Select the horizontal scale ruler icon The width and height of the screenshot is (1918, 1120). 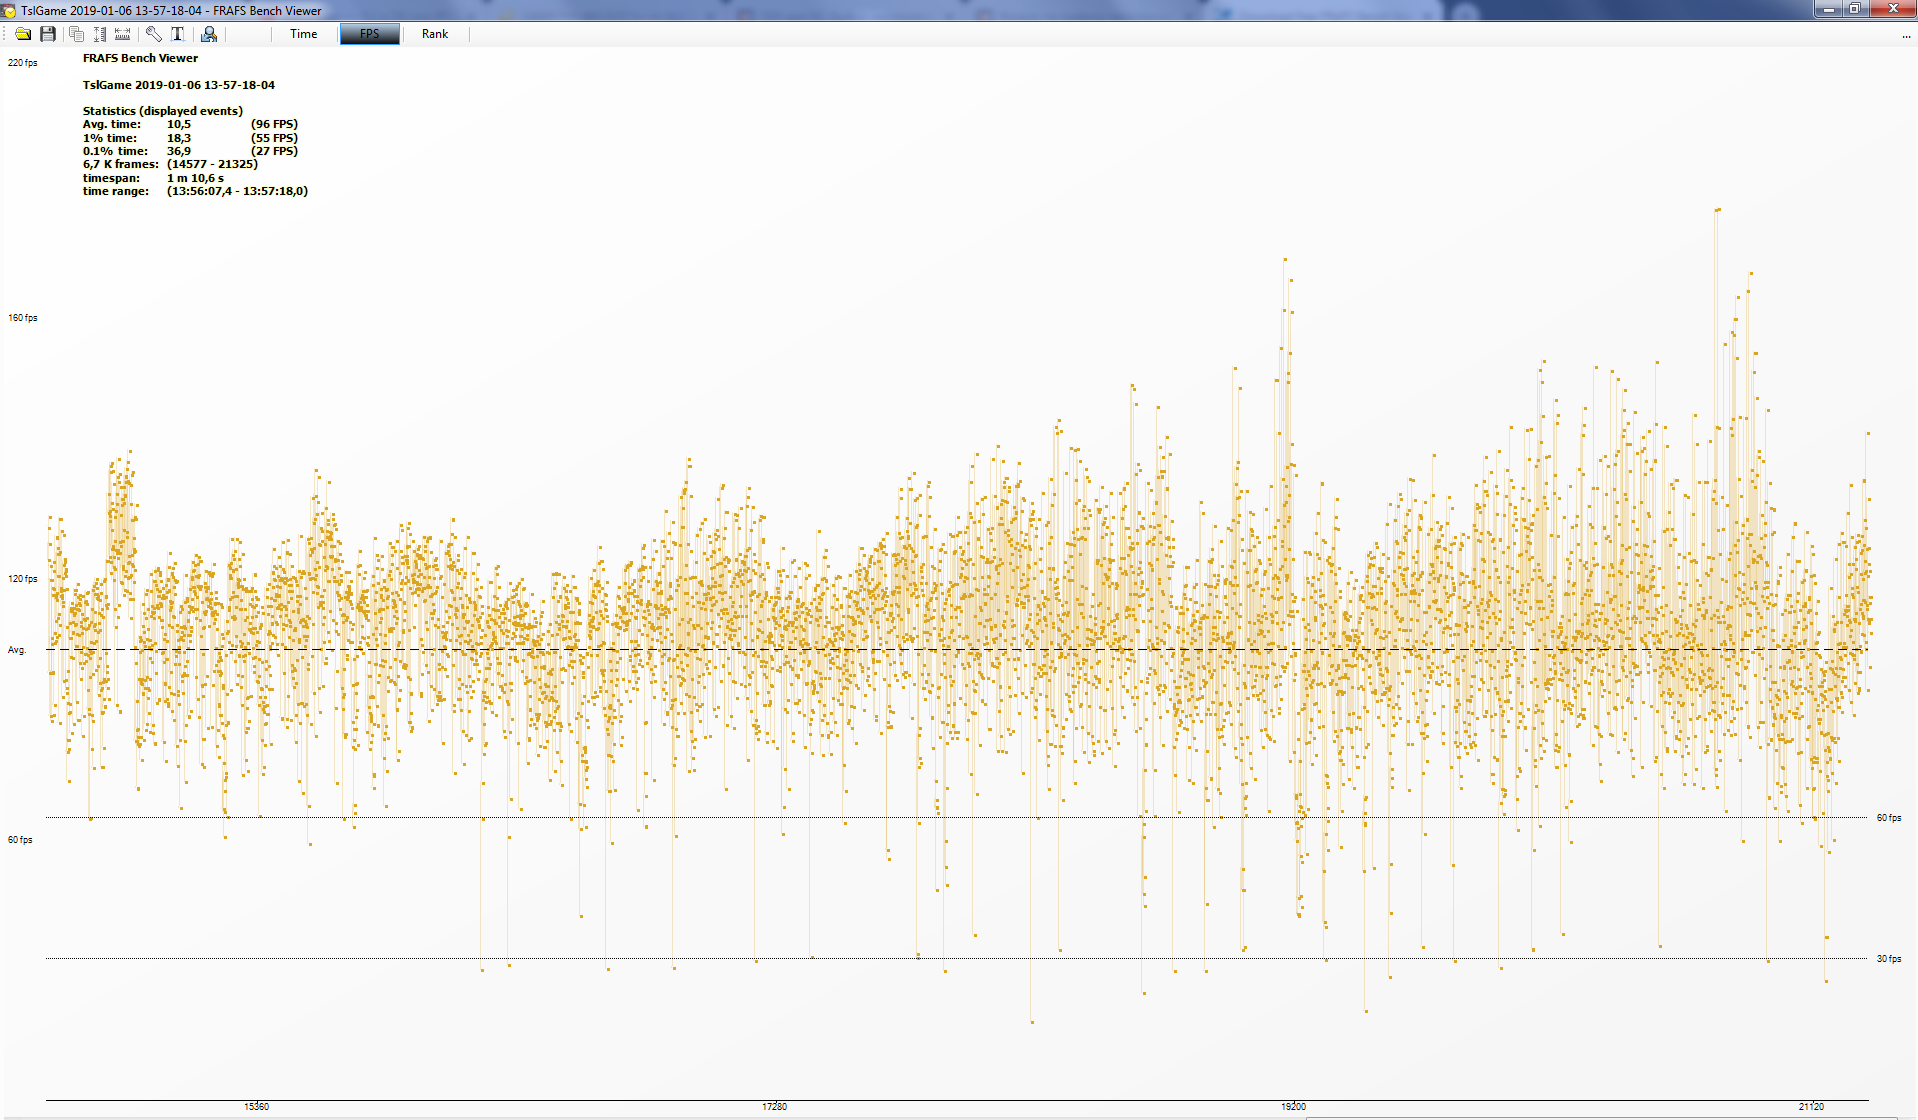pos(123,34)
